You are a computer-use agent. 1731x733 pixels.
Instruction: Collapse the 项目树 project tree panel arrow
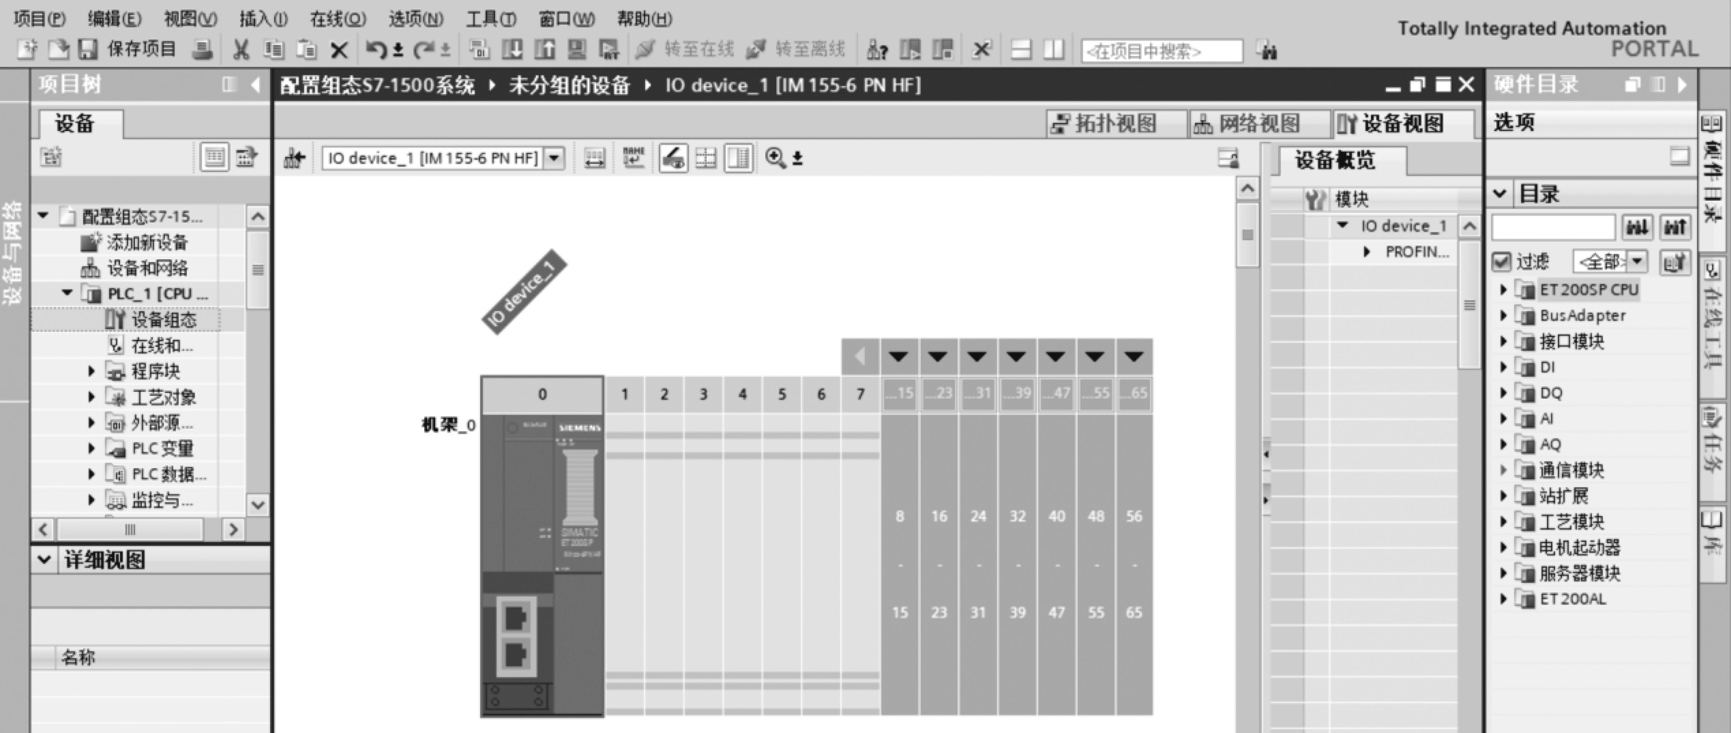tap(255, 85)
